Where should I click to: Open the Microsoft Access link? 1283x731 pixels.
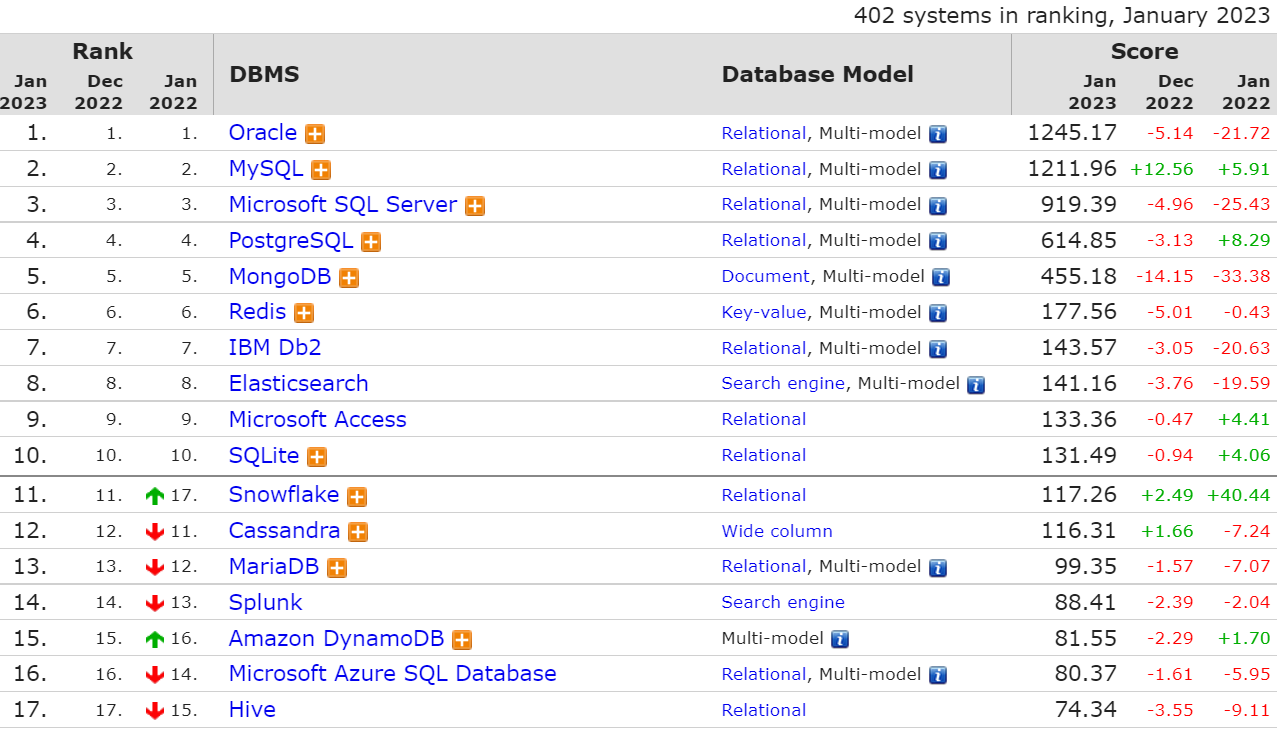coord(318,420)
